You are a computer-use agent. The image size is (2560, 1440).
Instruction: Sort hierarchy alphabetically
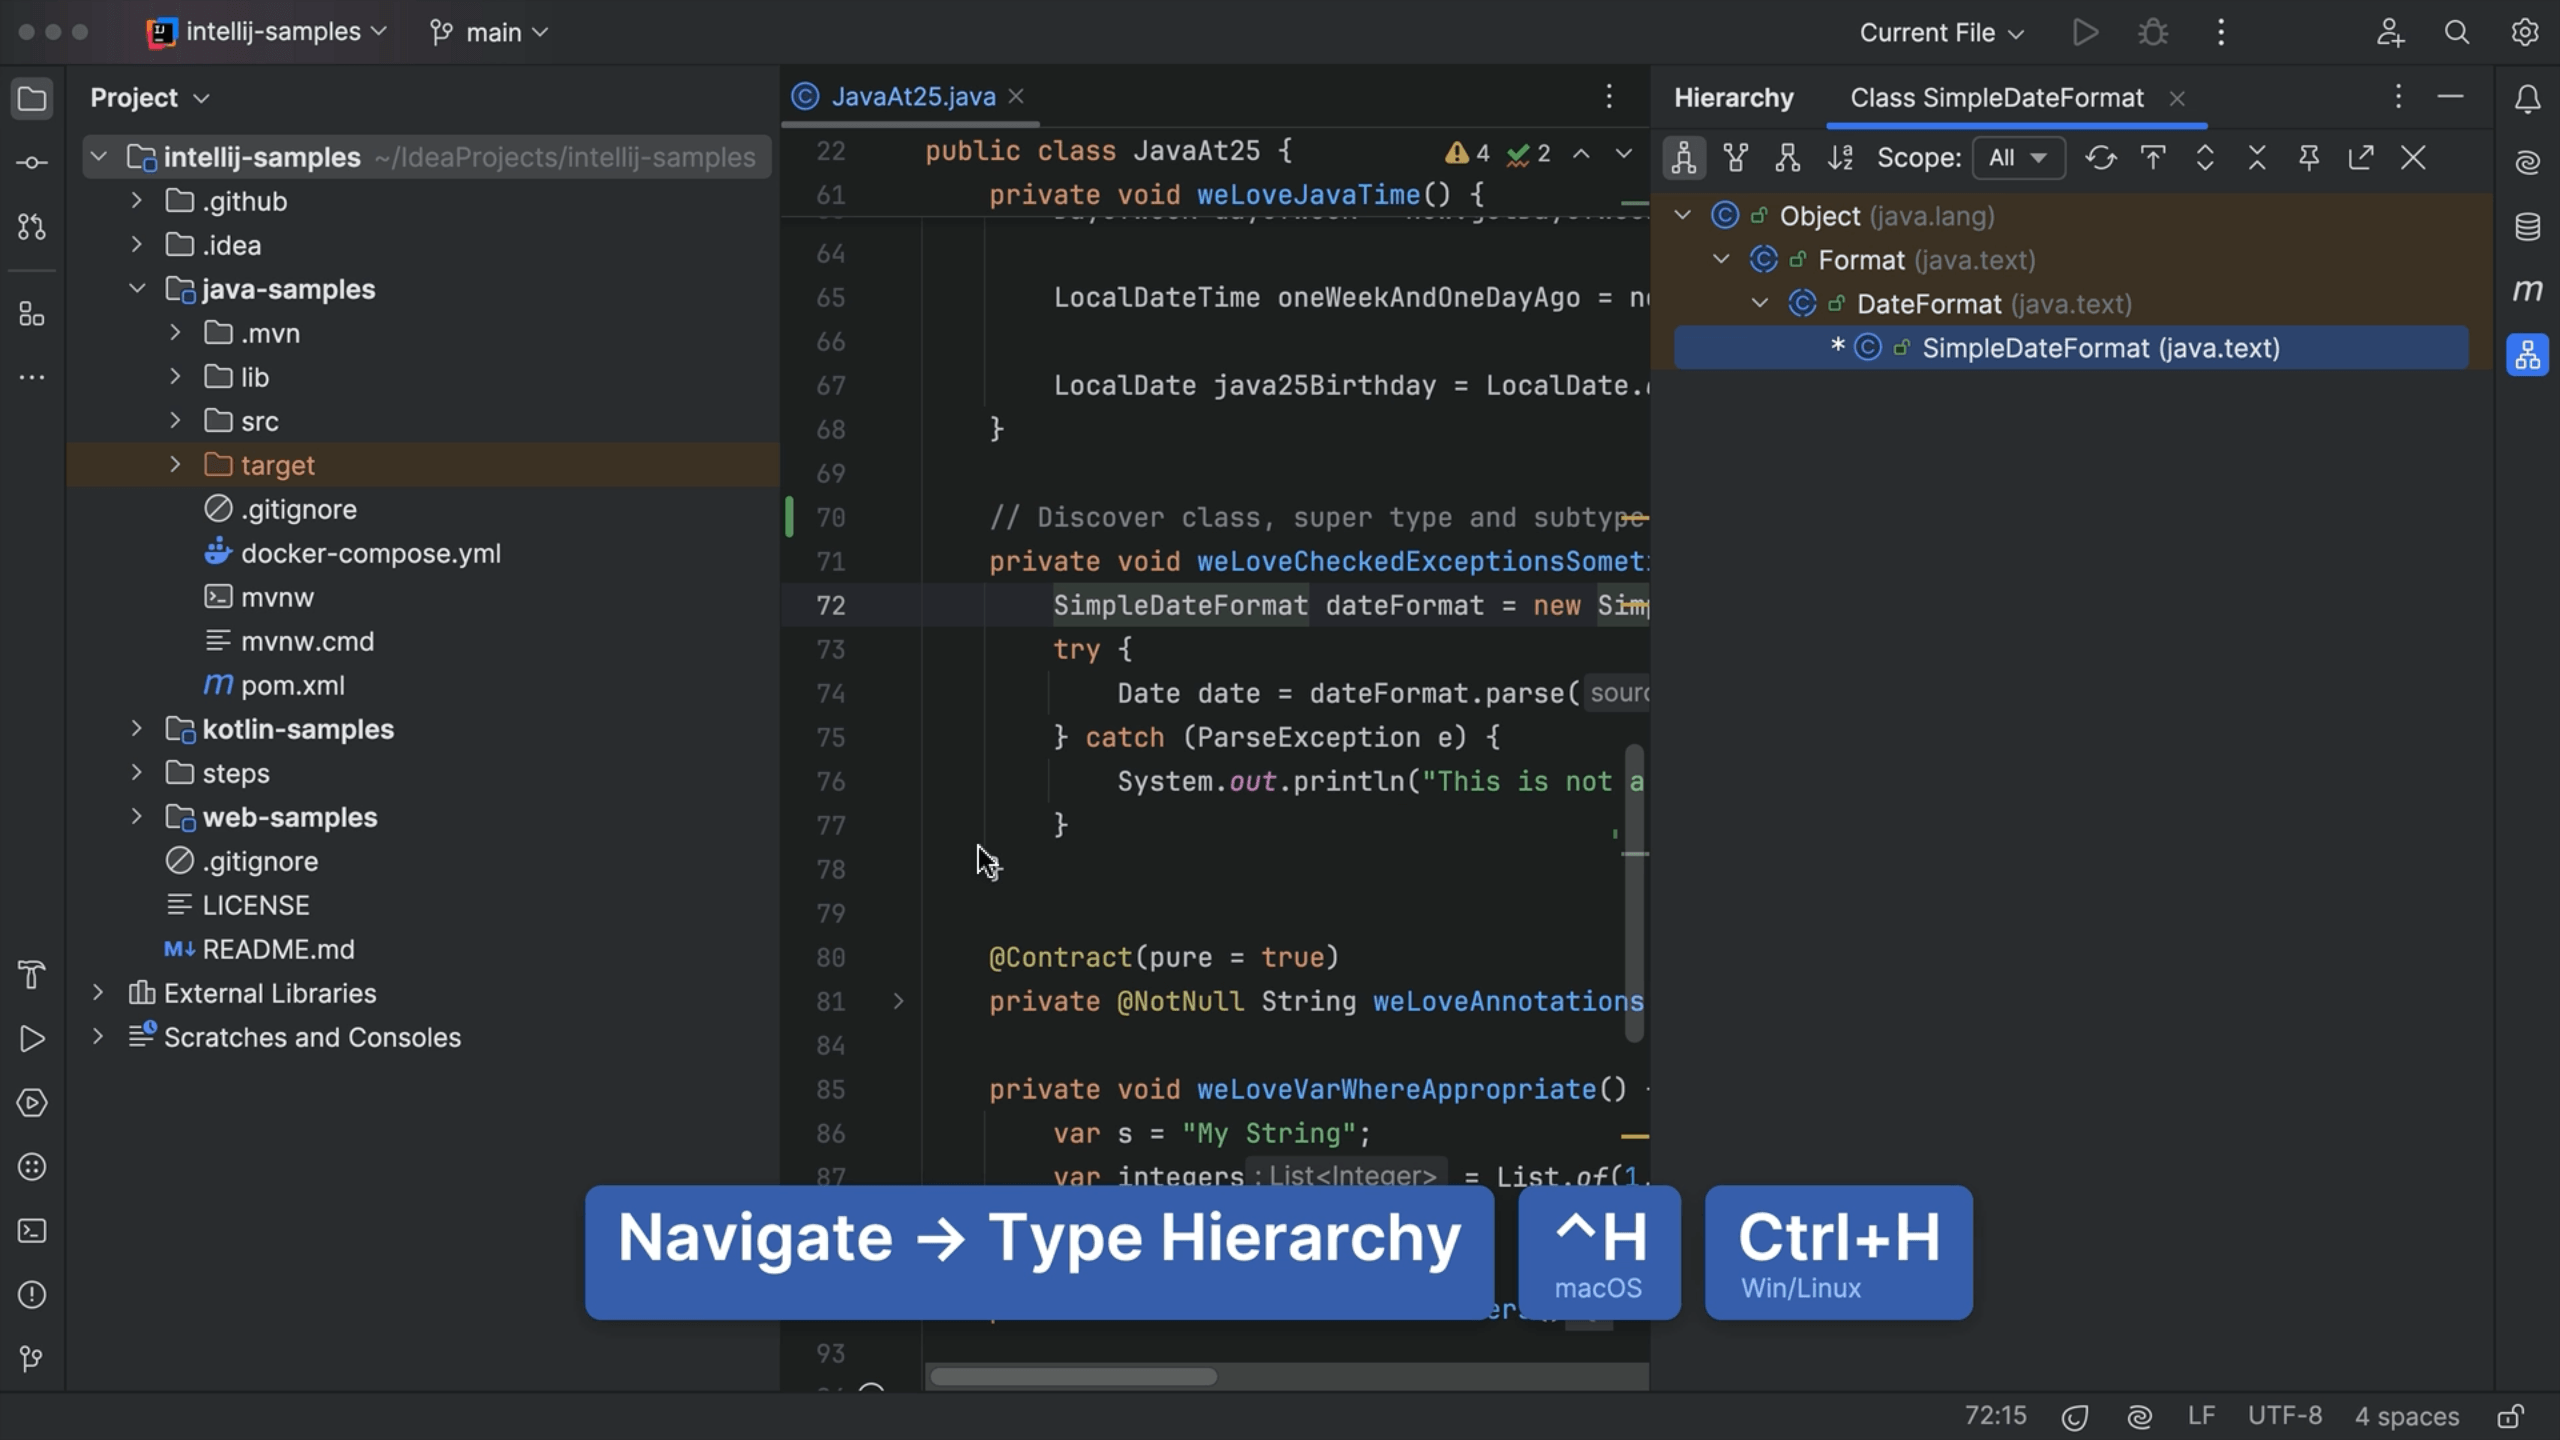pyautogui.click(x=1841, y=157)
